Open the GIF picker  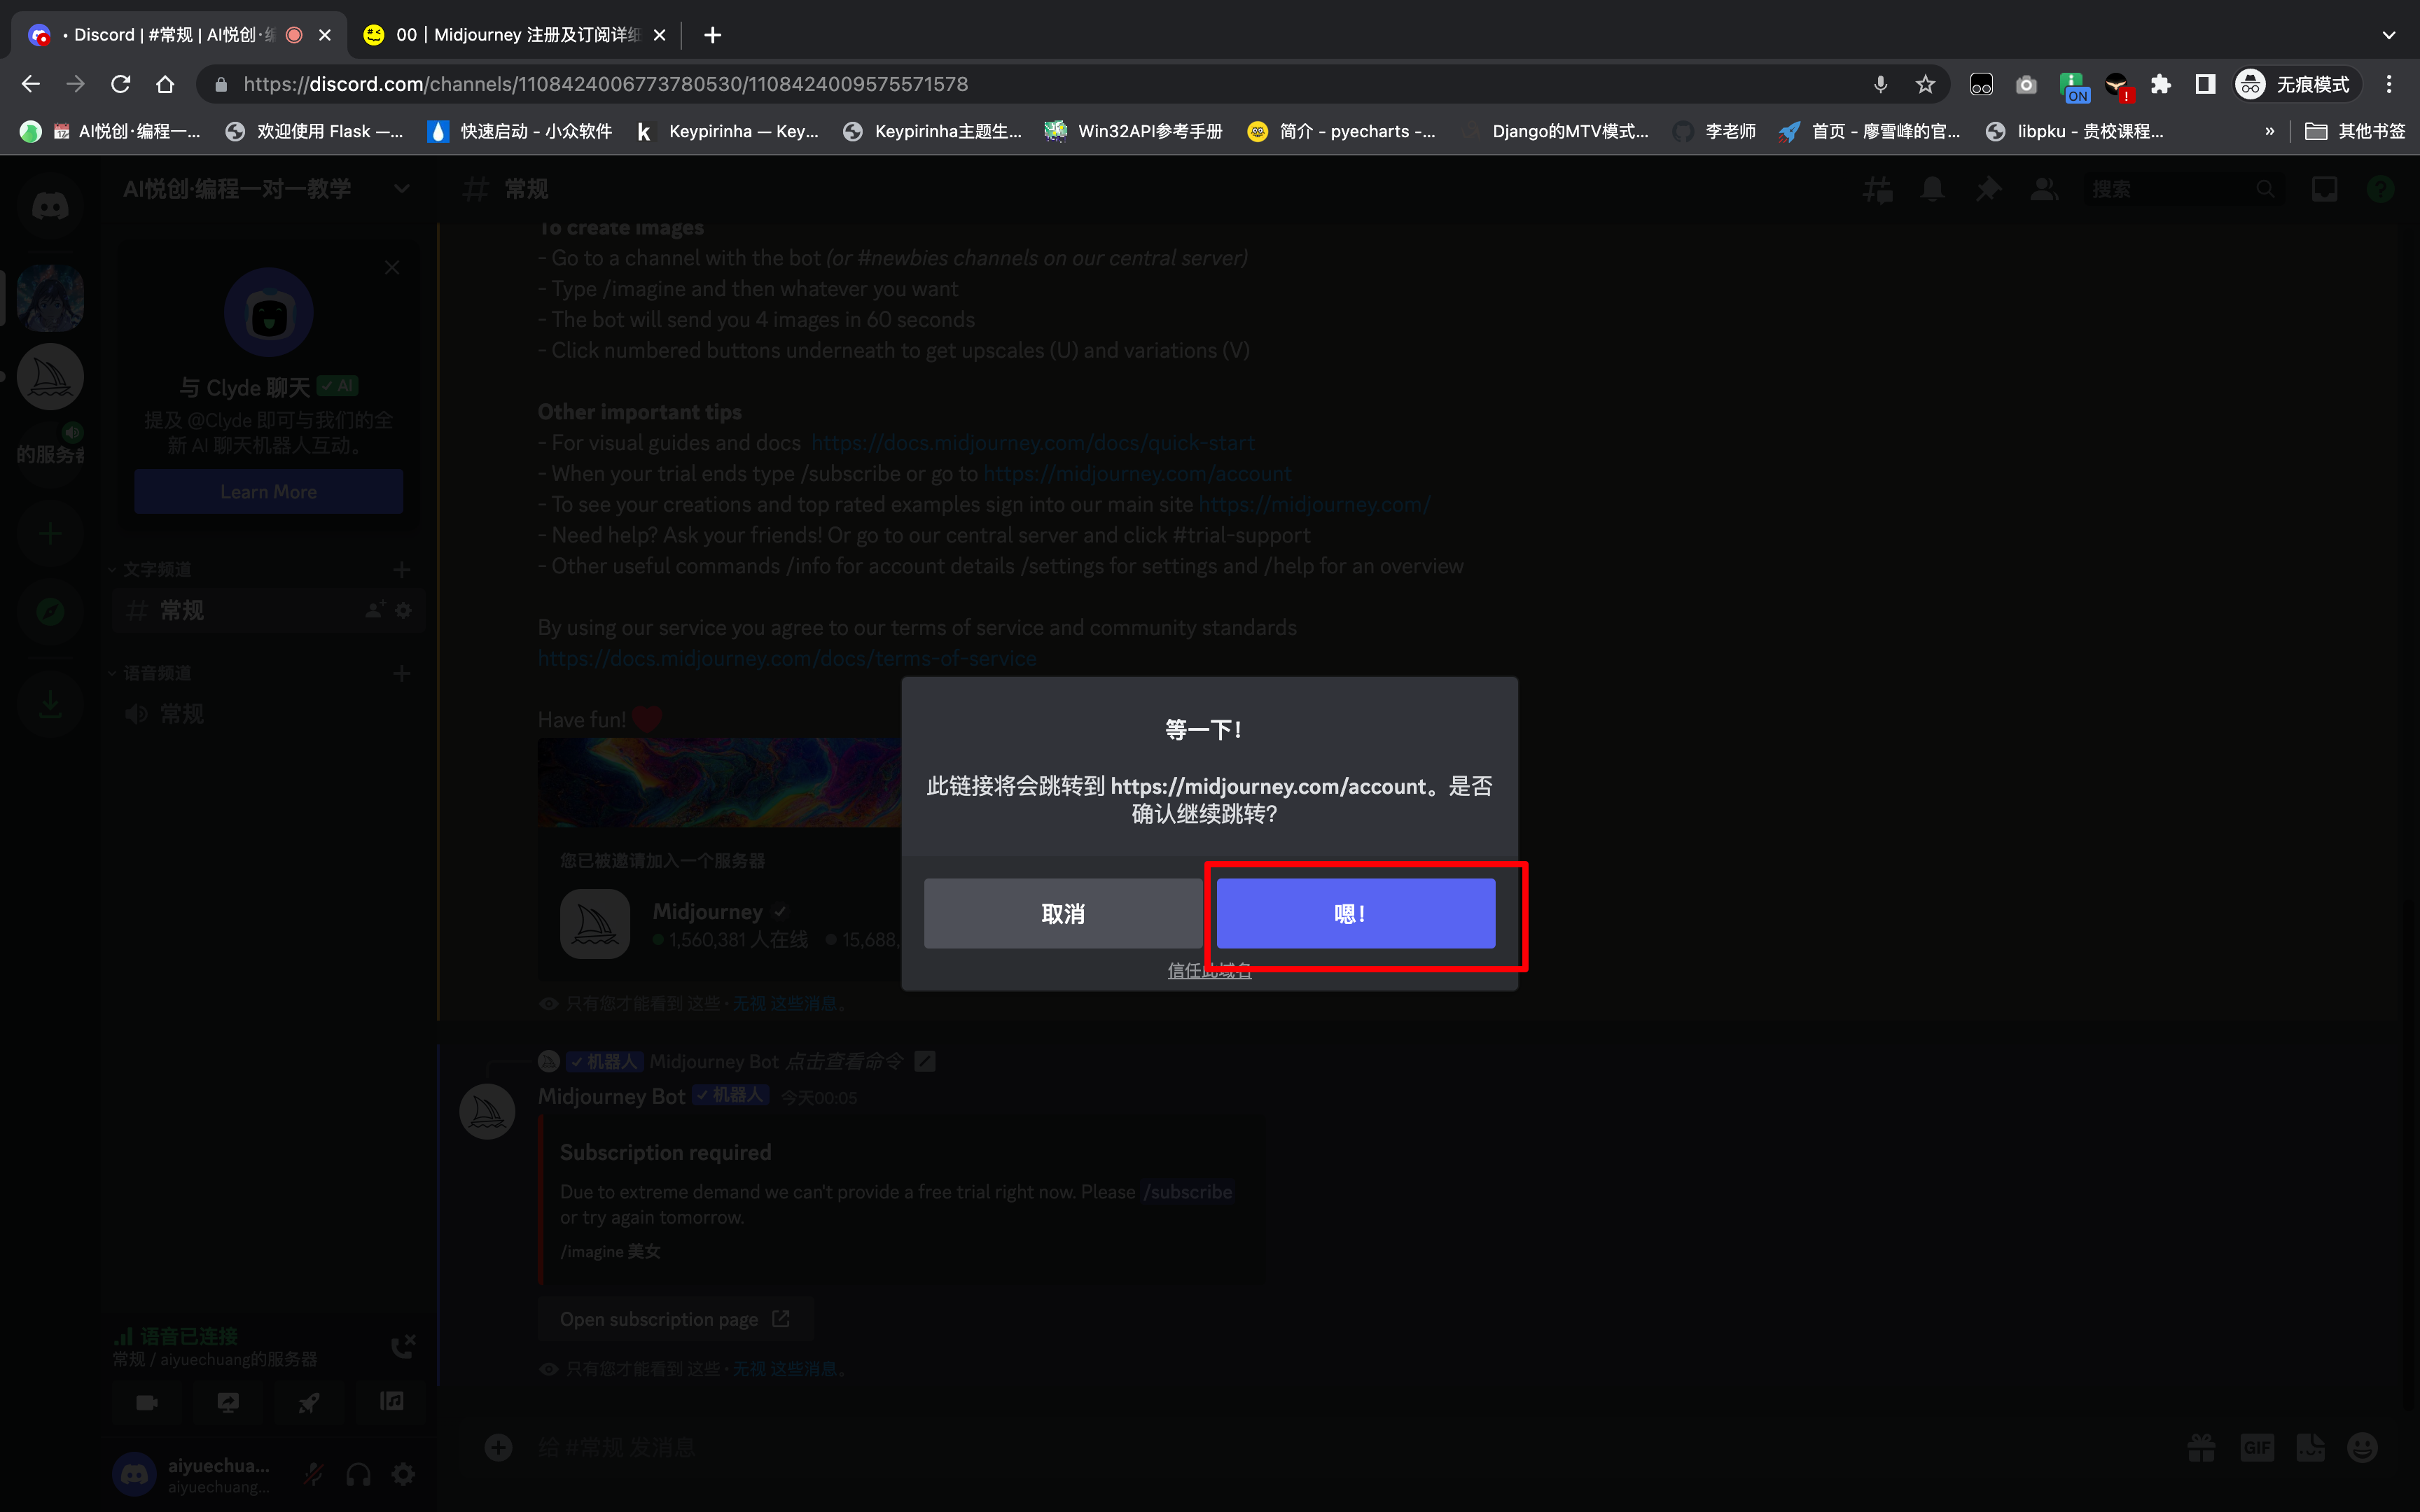tap(2257, 1447)
